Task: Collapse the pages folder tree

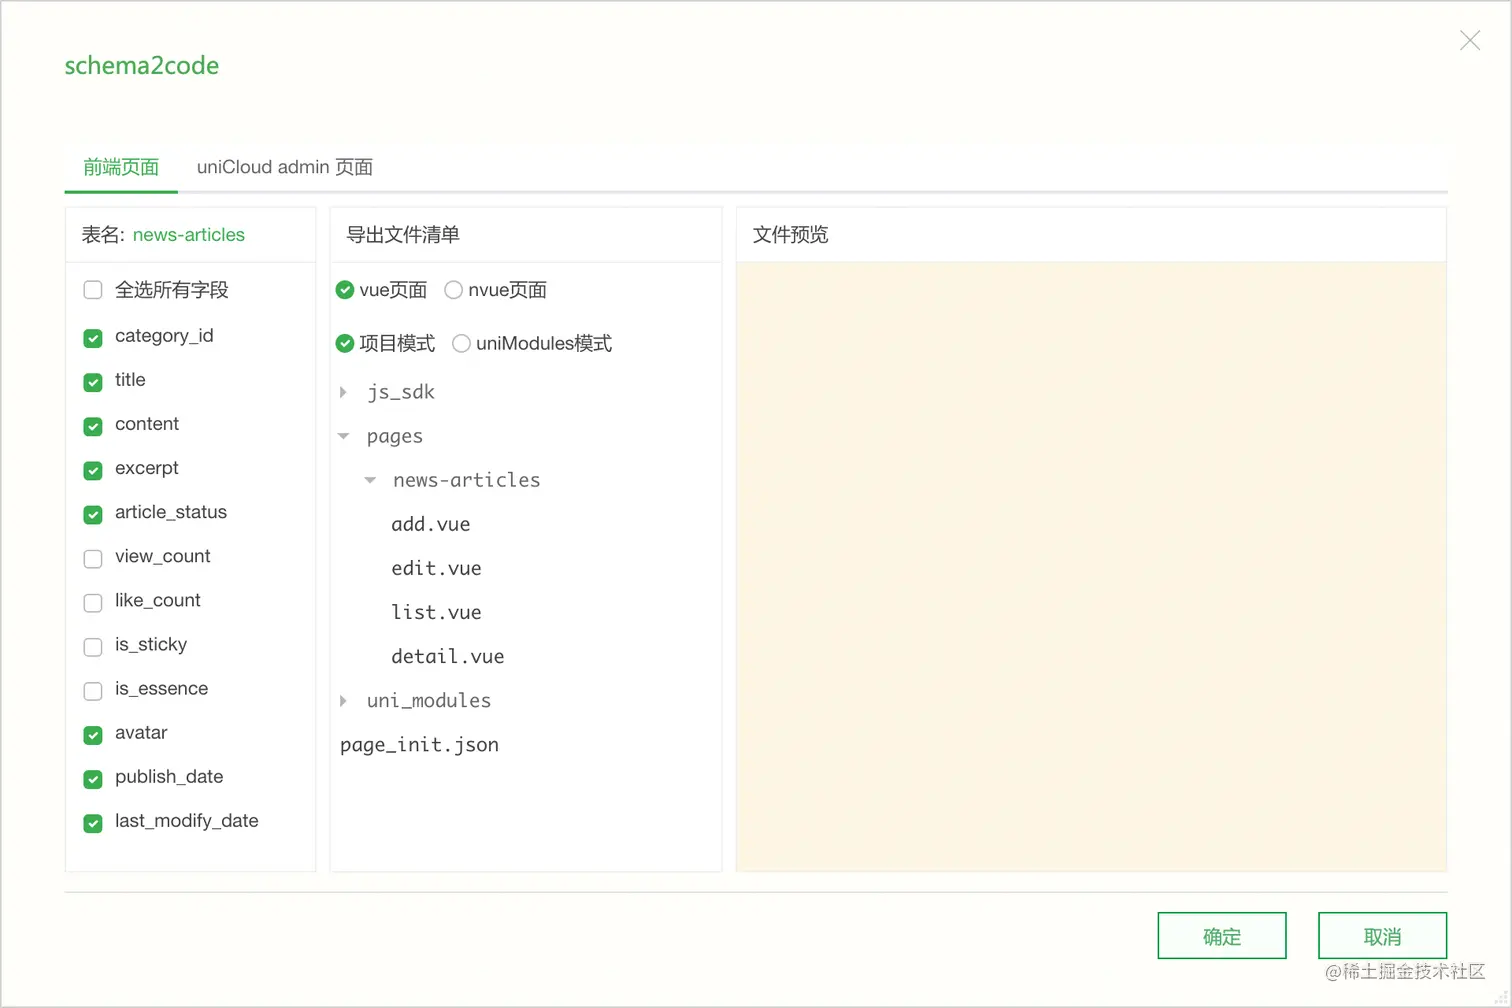Action: (x=344, y=436)
